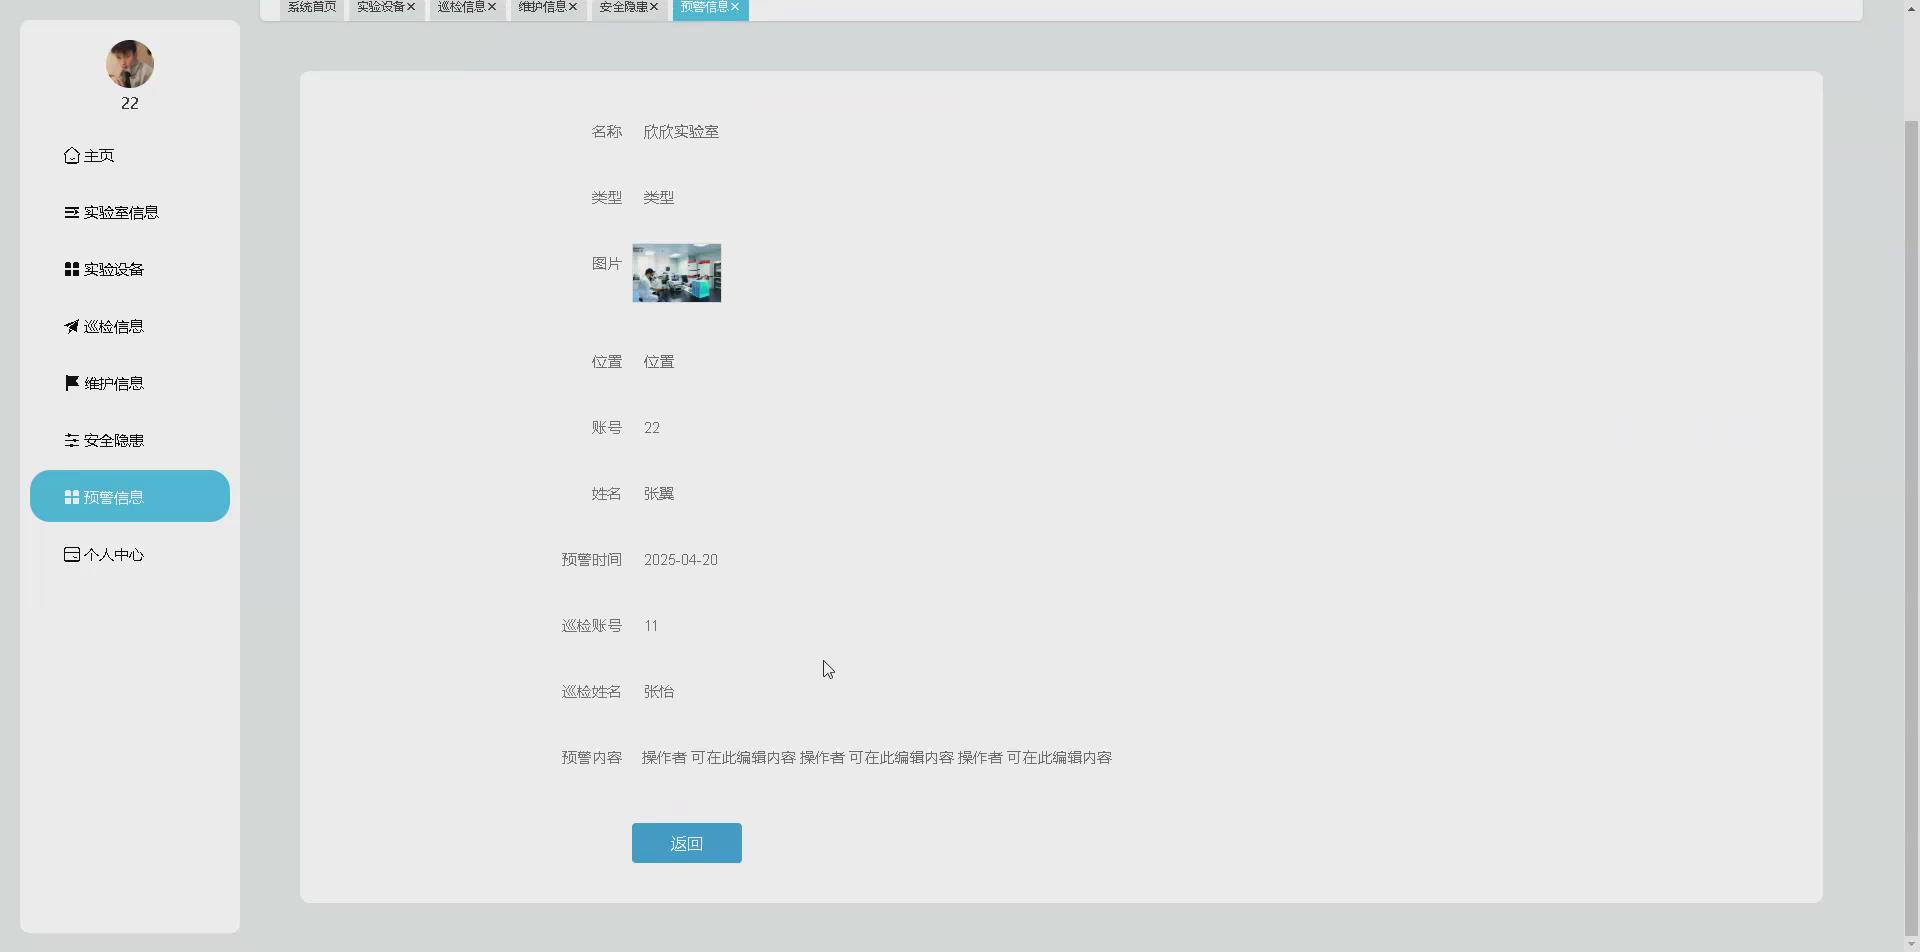Click the 姓名 value 张翼
Image resolution: width=1920 pixels, height=952 pixels.
[x=659, y=494]
